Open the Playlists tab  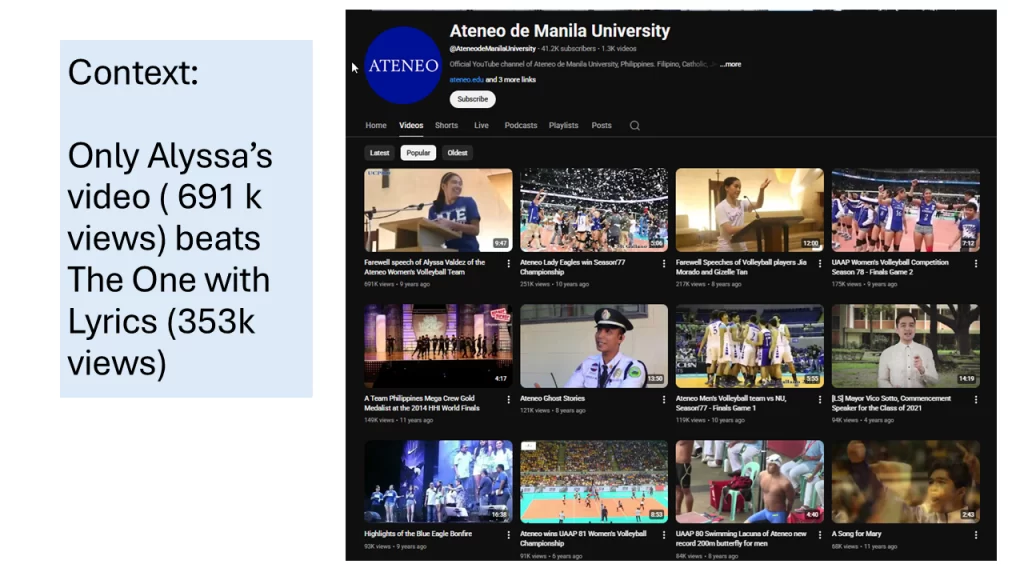[x=563, y=126]
